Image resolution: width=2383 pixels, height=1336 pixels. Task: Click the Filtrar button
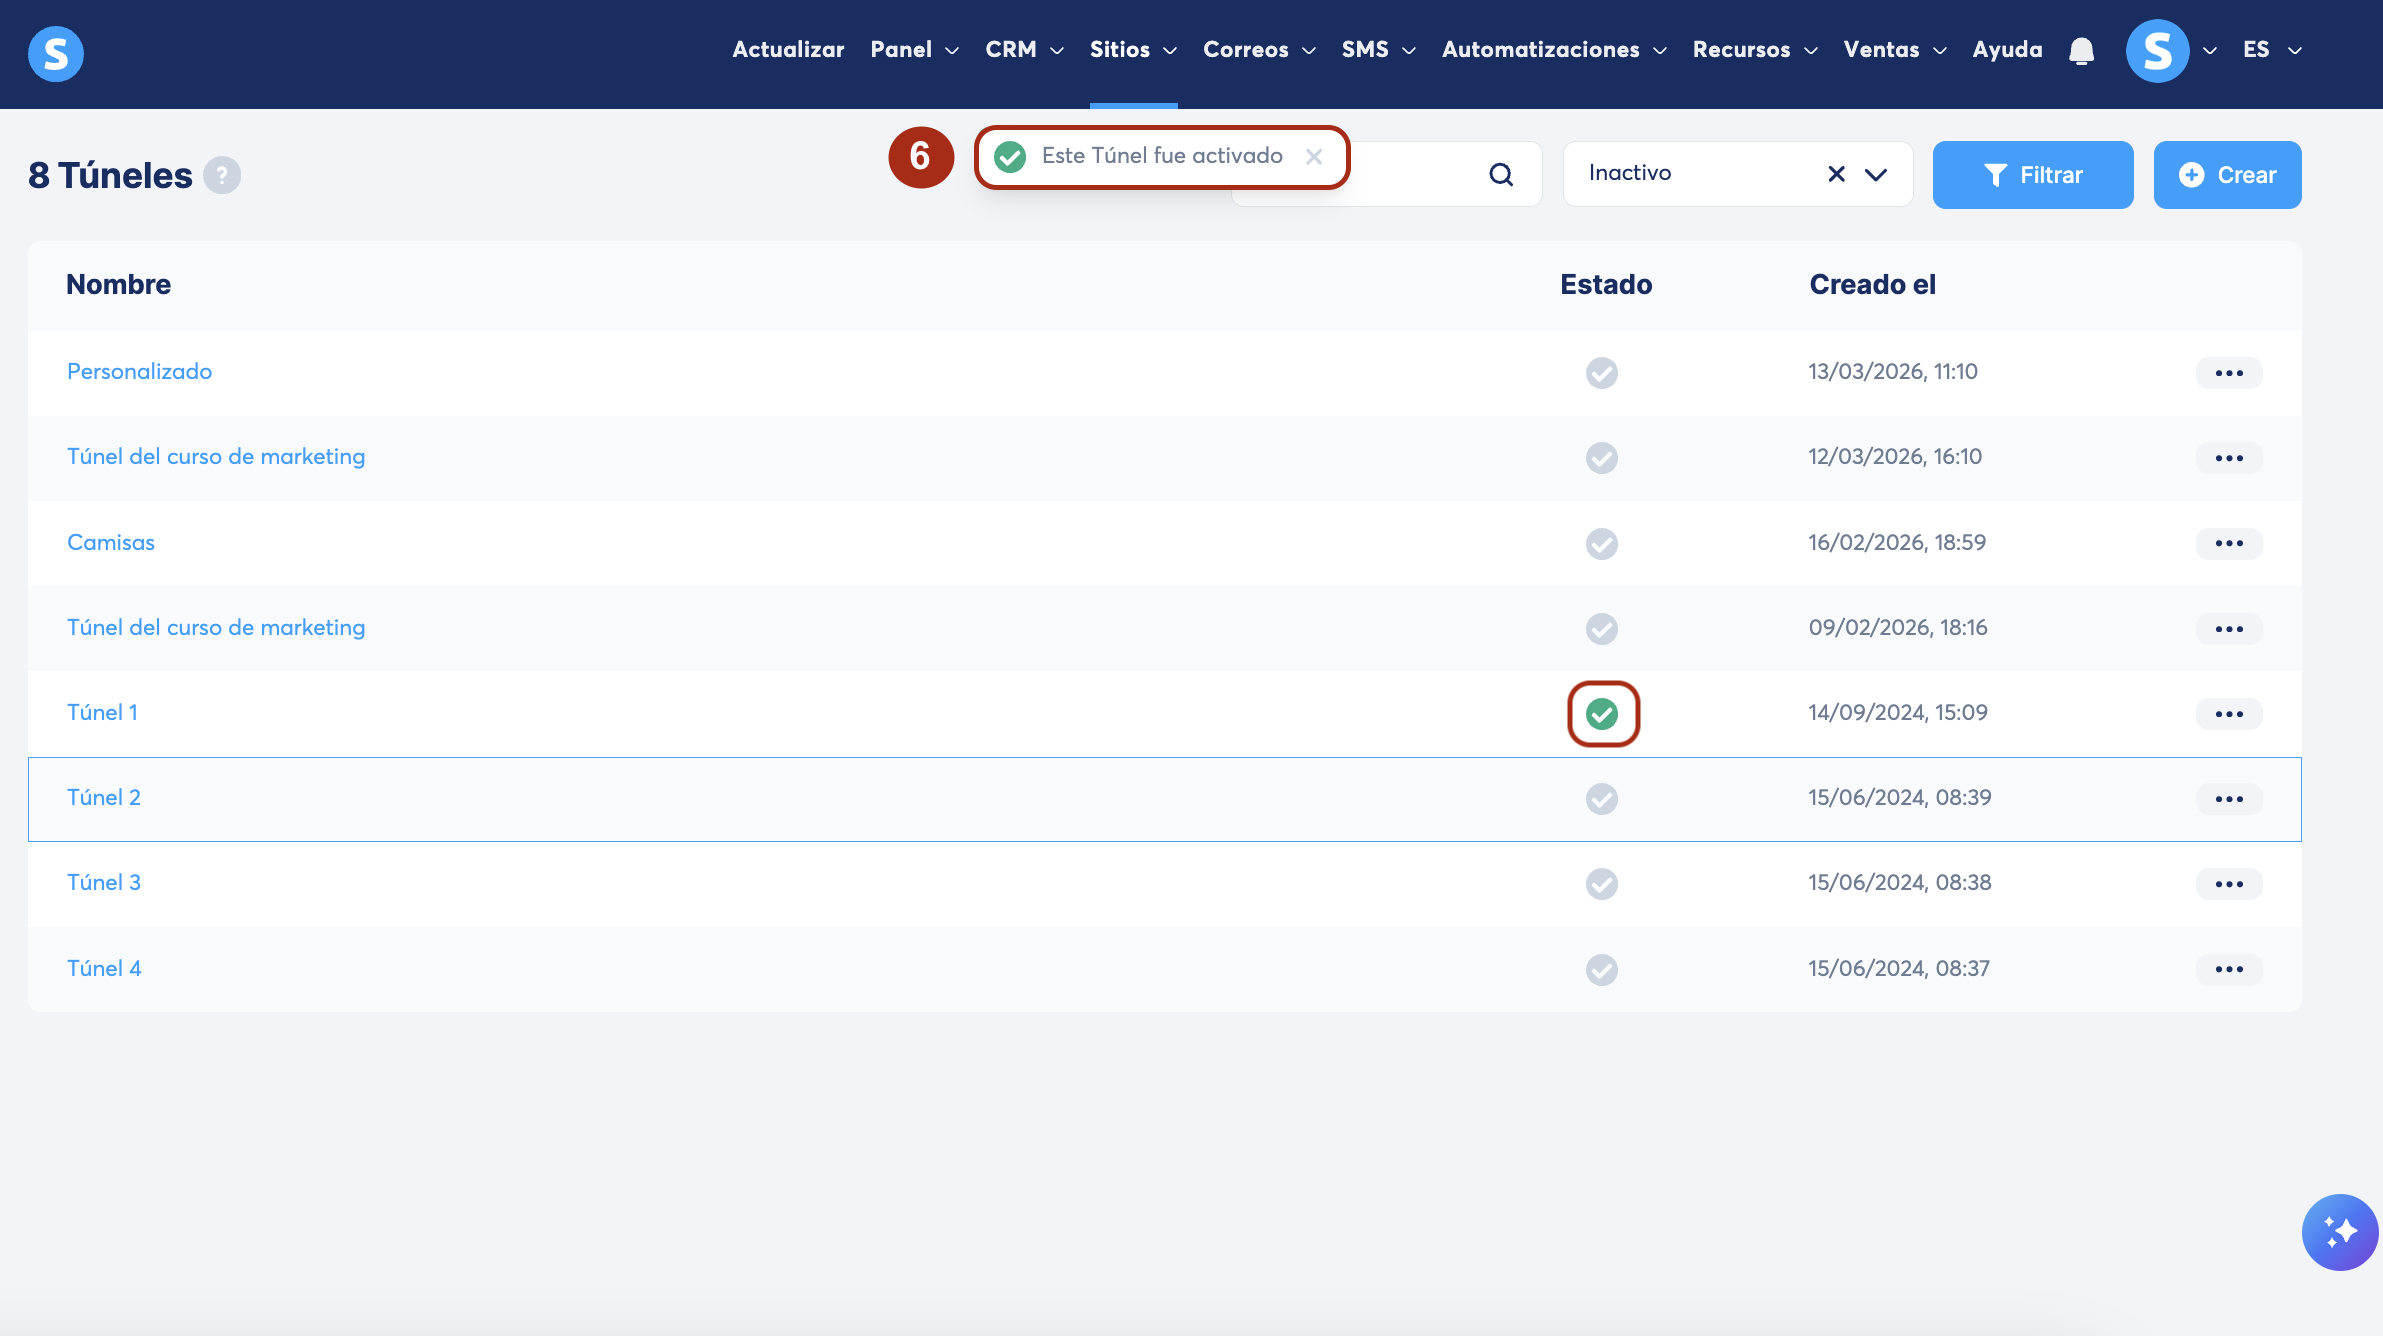(2032, 175)
